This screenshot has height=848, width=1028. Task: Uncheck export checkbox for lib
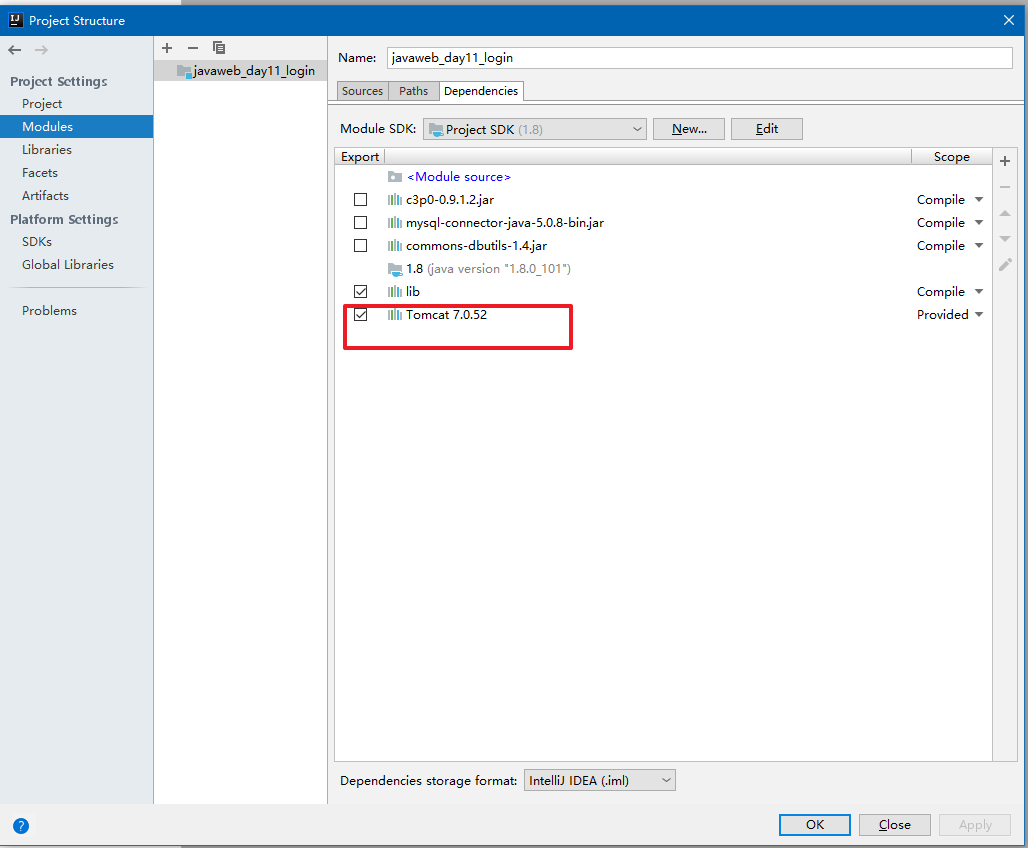pos(361,291)
